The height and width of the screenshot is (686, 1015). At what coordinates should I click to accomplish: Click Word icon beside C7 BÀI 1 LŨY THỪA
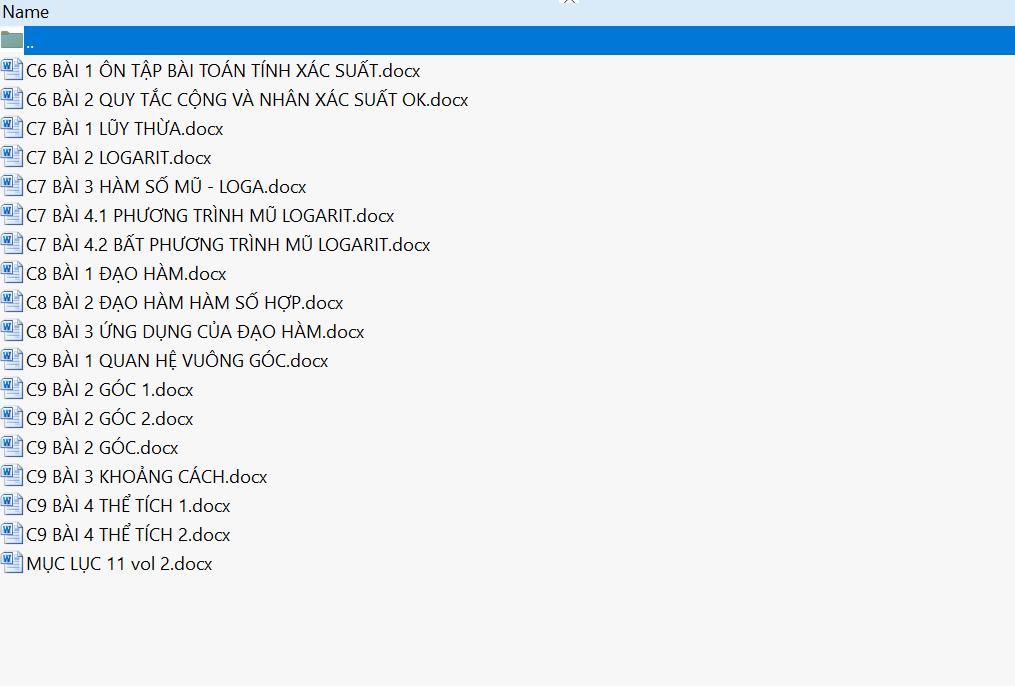pyautogui.click(x=12, y=128)
